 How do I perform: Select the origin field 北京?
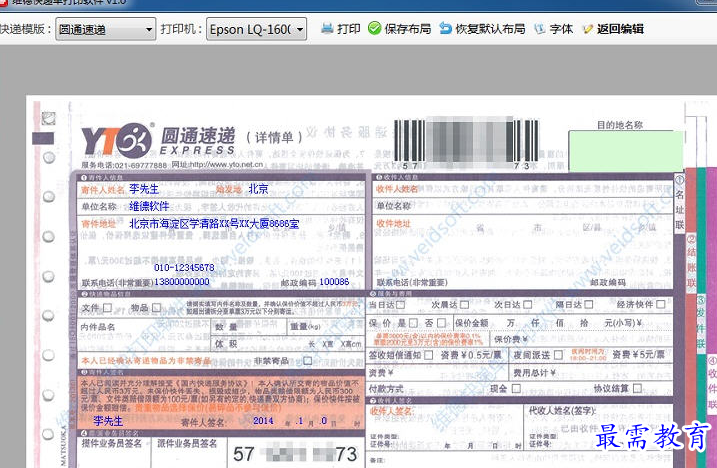[x=258, y=189]
